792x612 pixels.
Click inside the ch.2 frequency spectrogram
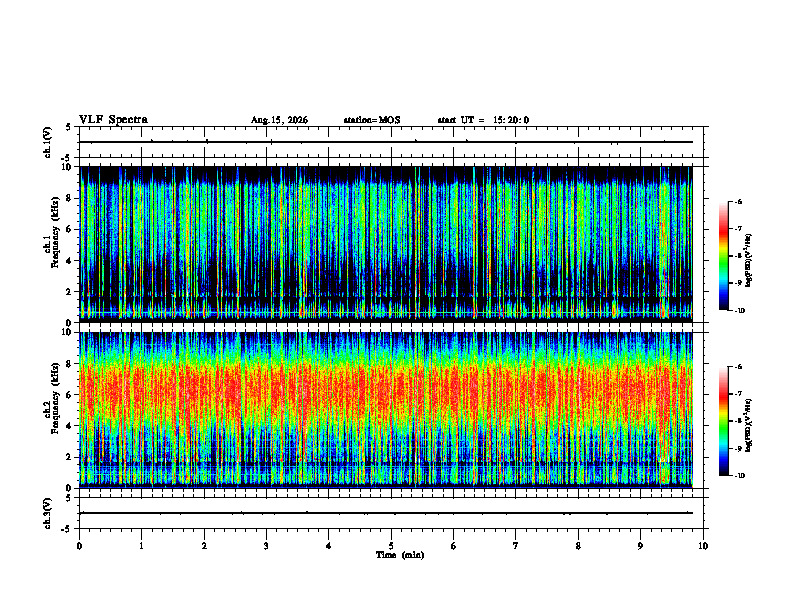pyautogui.click(x=386, y=410)
